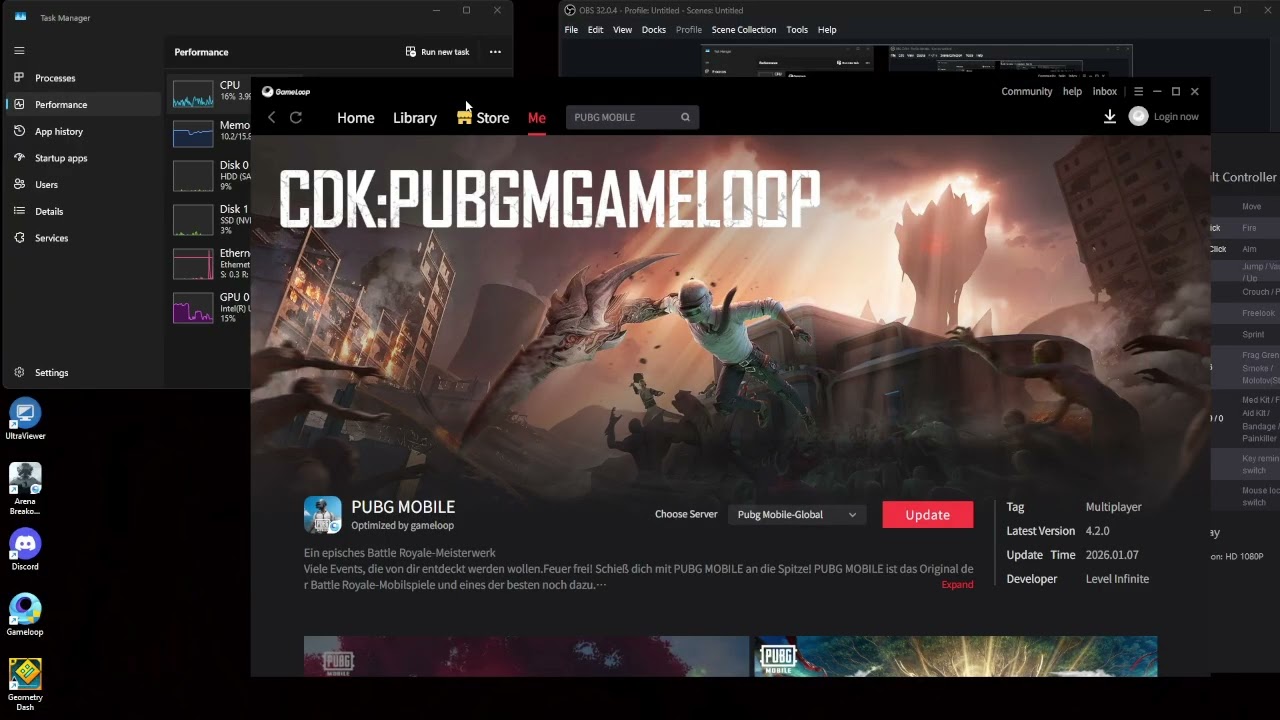Click the Gameloop logo
This screenshot has height=720, width=1280.
tap(286, 92)
